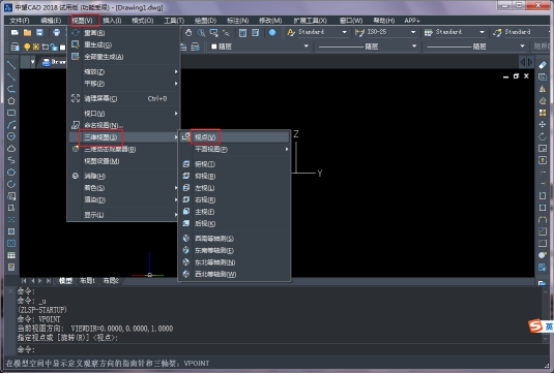Open the linetype 随层 dropdown
Image resolution: width=554 pixels, height=374 pixels.
tap(414, 46)
